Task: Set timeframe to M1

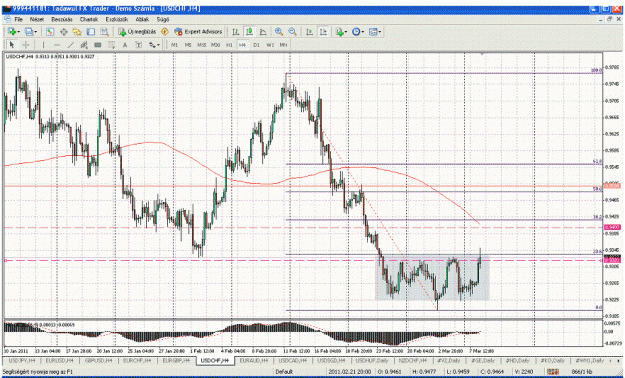Action: (x=174, y=45)
